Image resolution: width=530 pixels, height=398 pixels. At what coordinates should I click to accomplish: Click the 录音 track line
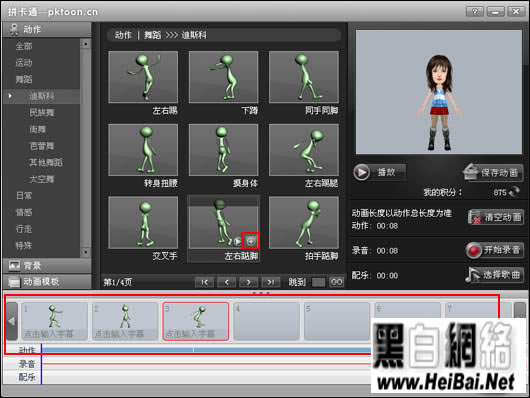click(x=206, y=364)
